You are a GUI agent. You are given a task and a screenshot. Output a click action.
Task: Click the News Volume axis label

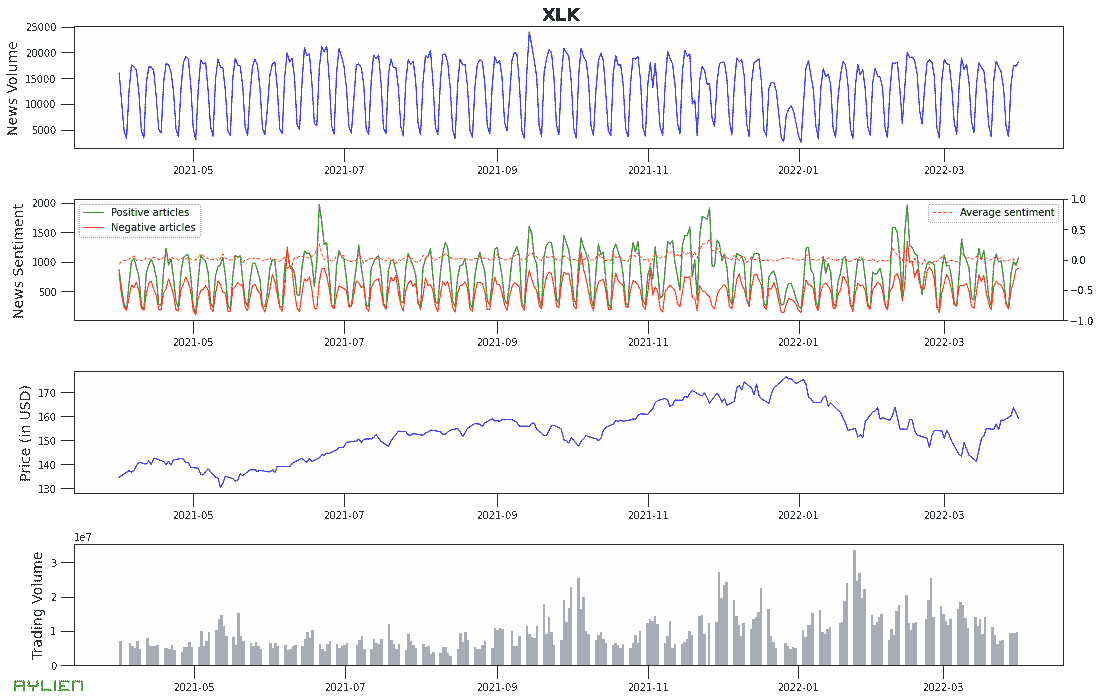(x=13, y=88)
